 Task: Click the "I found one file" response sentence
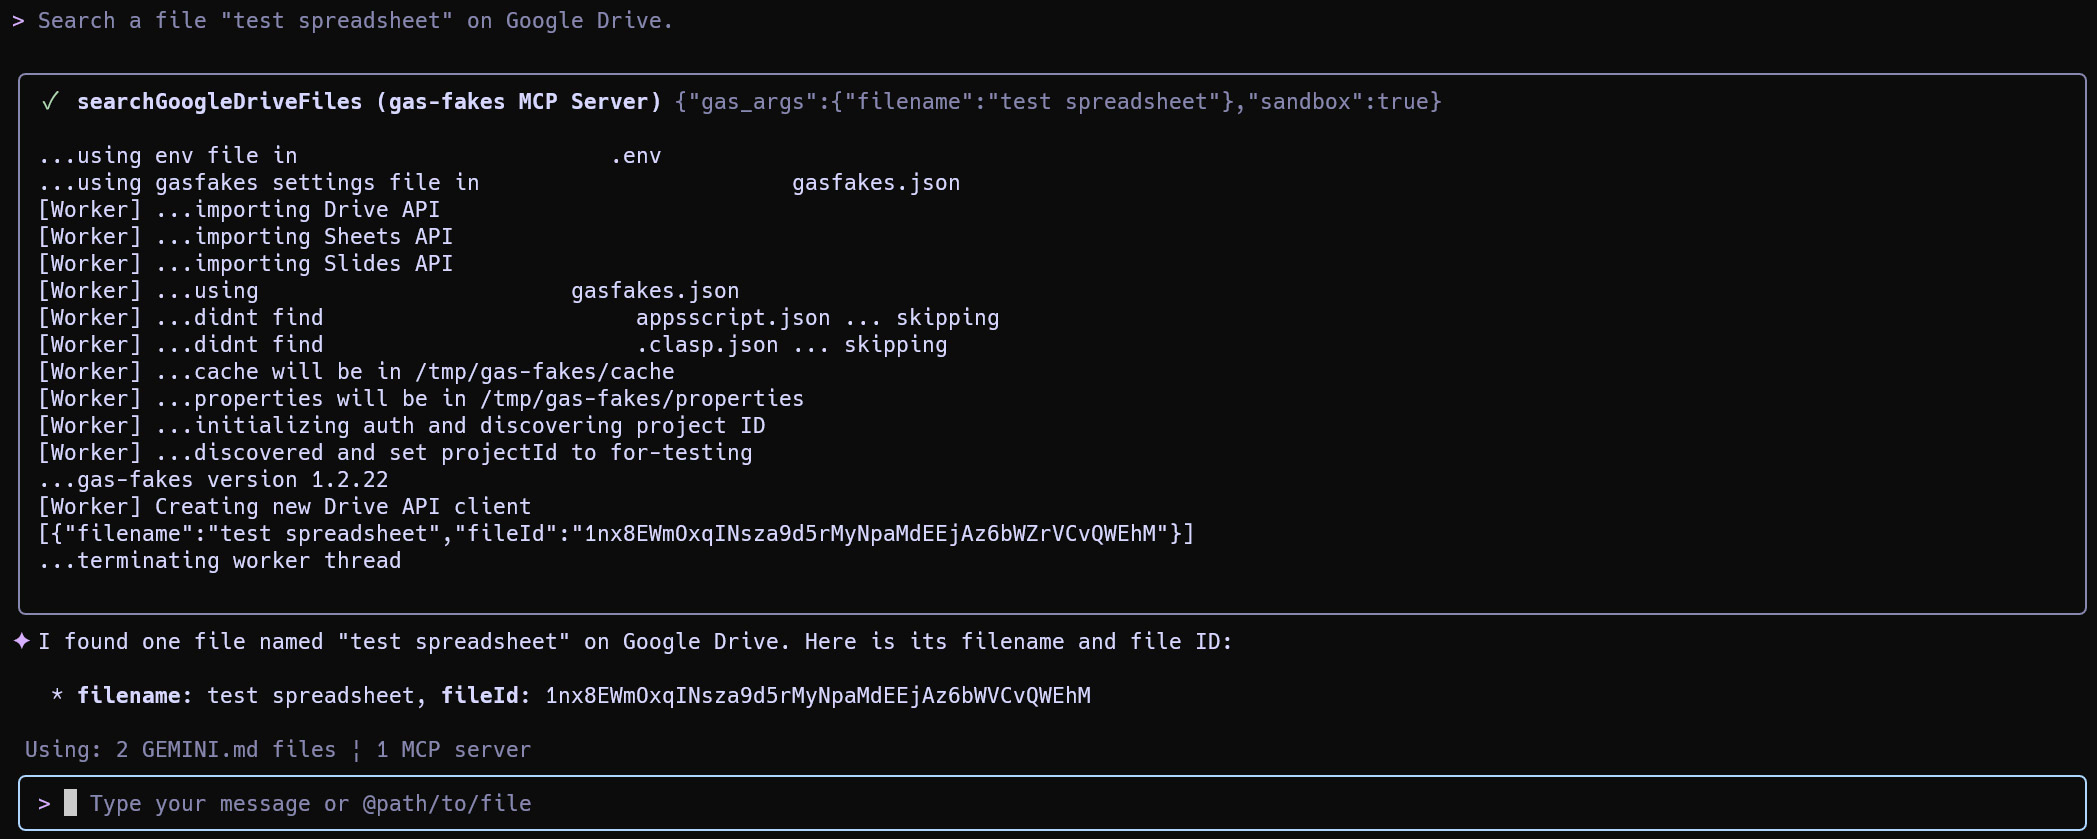click(635, 642)
